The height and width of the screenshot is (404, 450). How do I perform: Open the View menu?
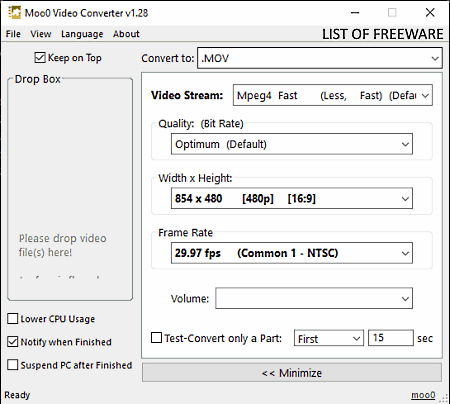[x=41, y=34]
